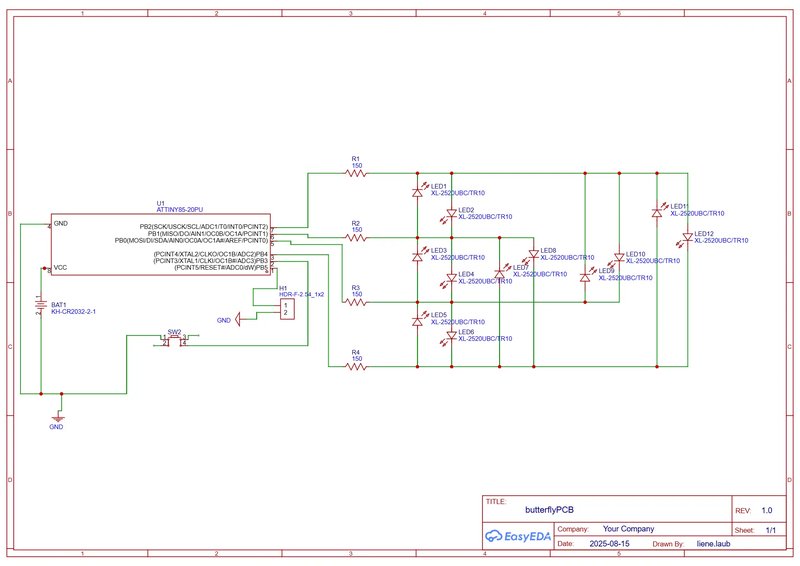Select the BAT1 designator text
The height and width of the screenshot is (566, 800).
click(59, 305)
